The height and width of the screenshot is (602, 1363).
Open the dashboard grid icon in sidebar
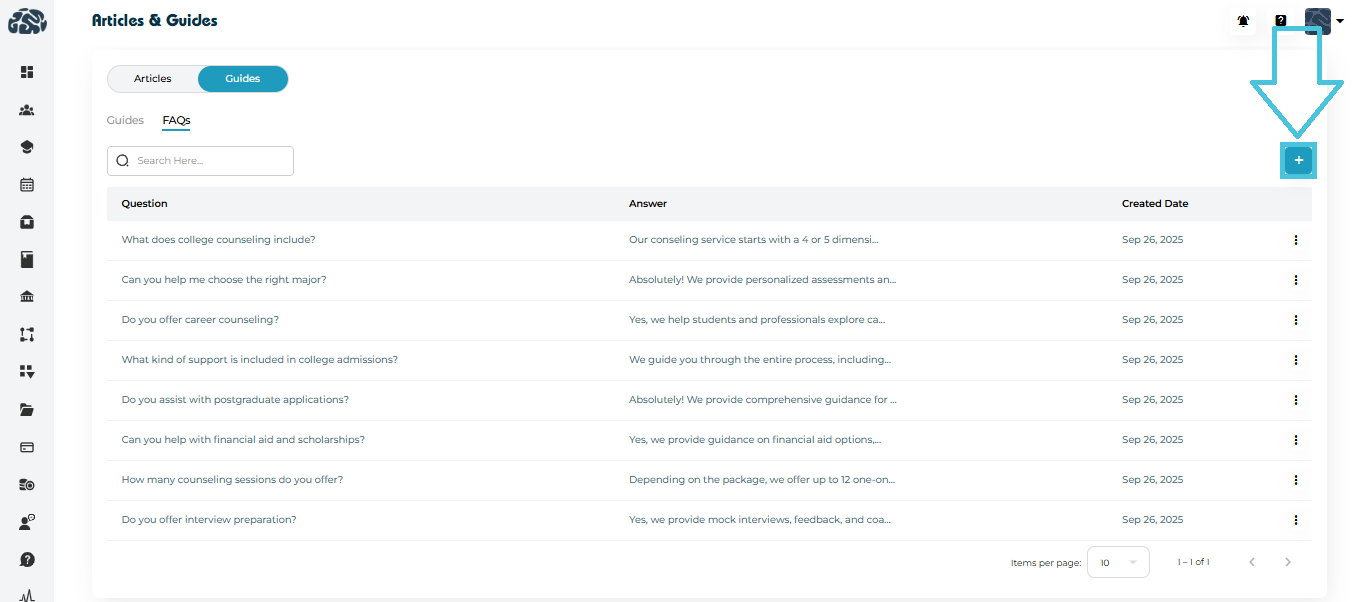click(27, 72)
